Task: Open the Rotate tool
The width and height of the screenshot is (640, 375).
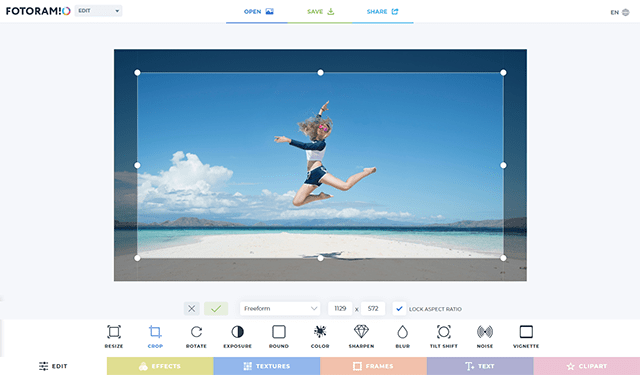Action: tap(196, 336)
